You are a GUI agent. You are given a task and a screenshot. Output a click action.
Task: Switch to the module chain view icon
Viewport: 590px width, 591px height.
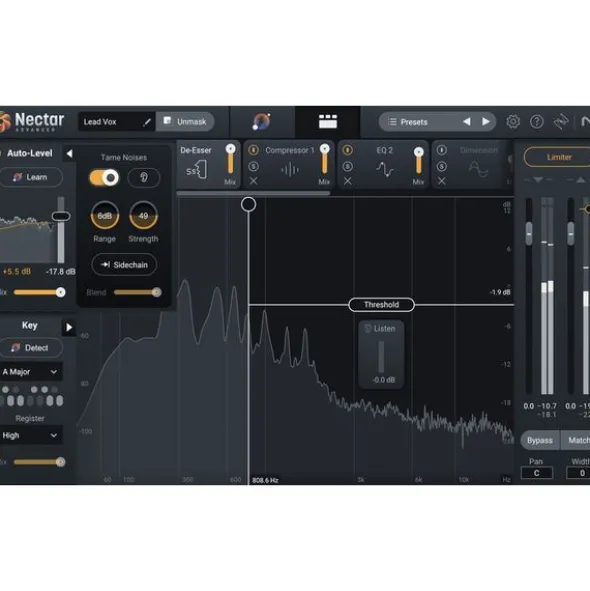point(328,121)
